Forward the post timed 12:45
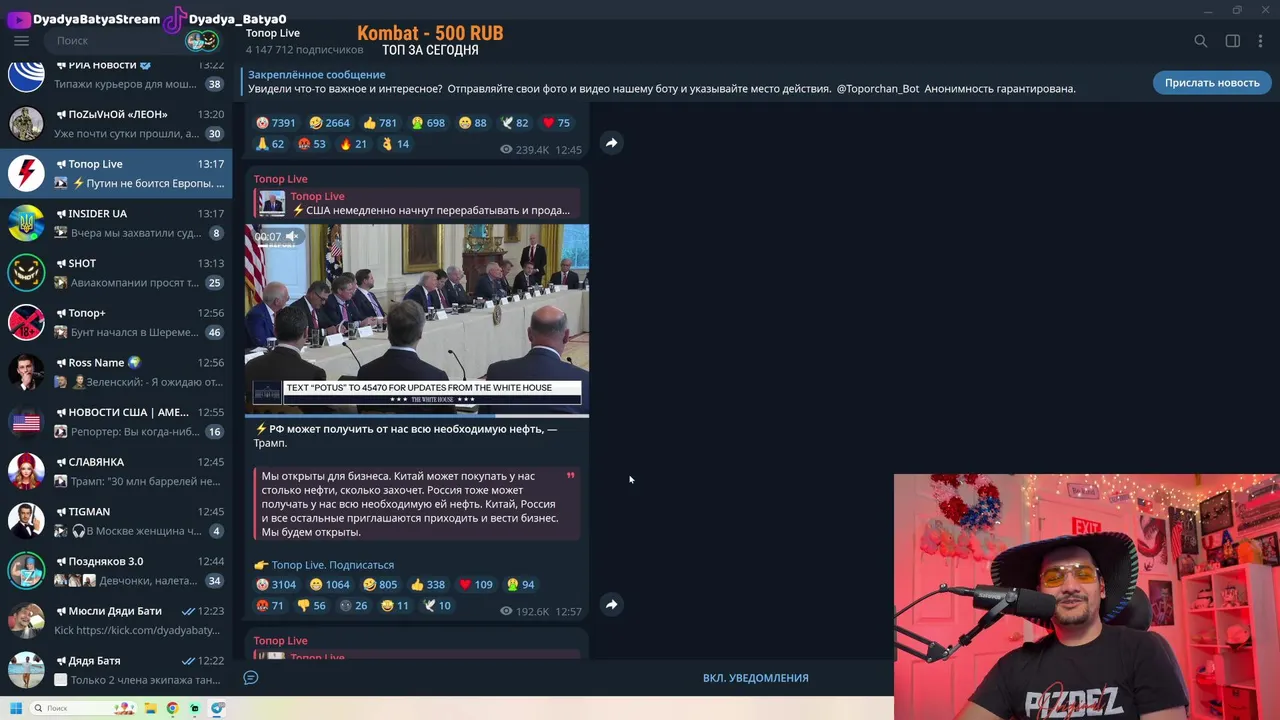This screenshot has height=720, width=1280. tap(611, 143)
